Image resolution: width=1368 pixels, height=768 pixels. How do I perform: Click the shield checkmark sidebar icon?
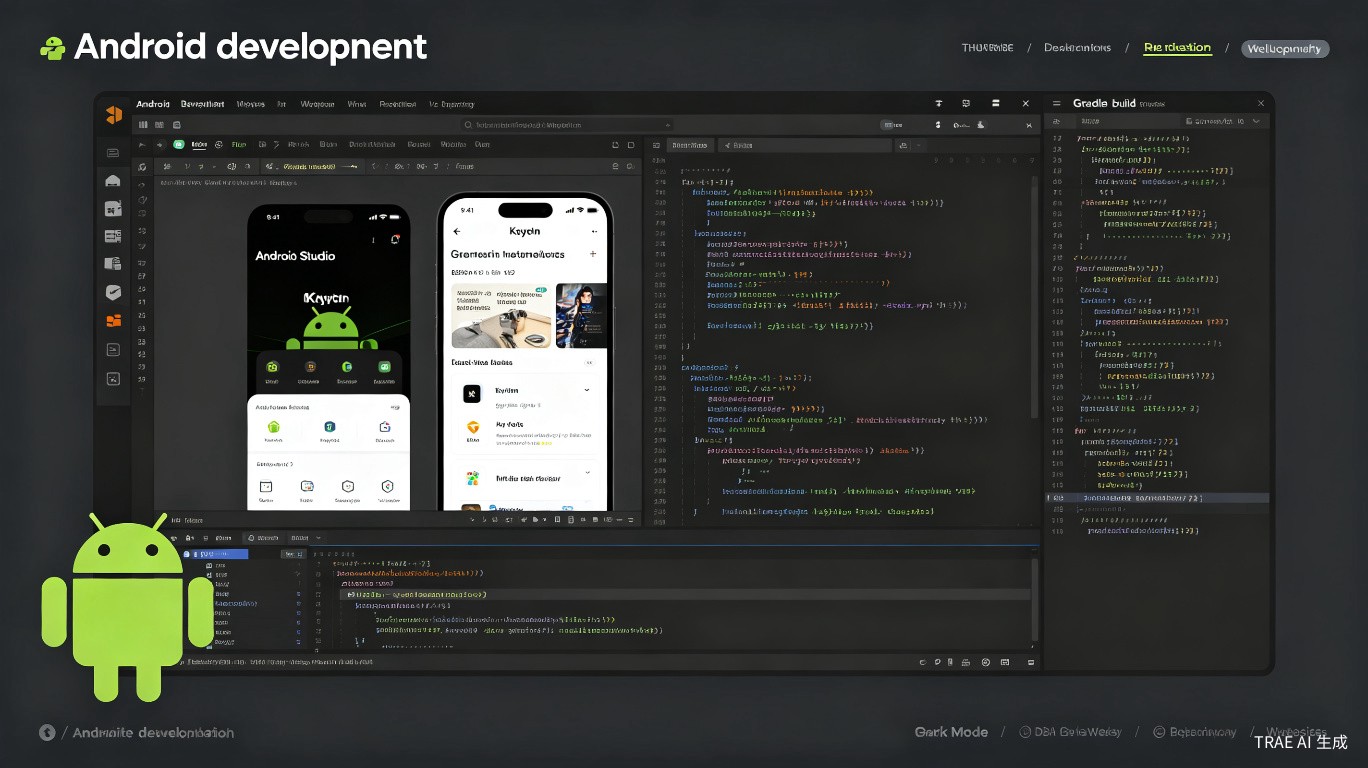point(113,293)
